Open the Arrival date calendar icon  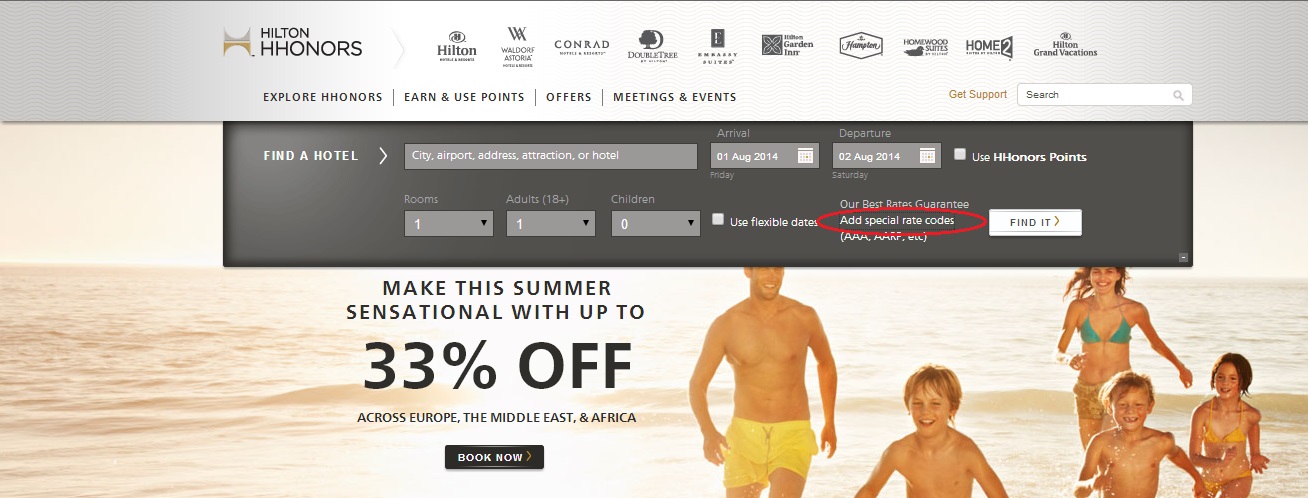coord(805,155)
